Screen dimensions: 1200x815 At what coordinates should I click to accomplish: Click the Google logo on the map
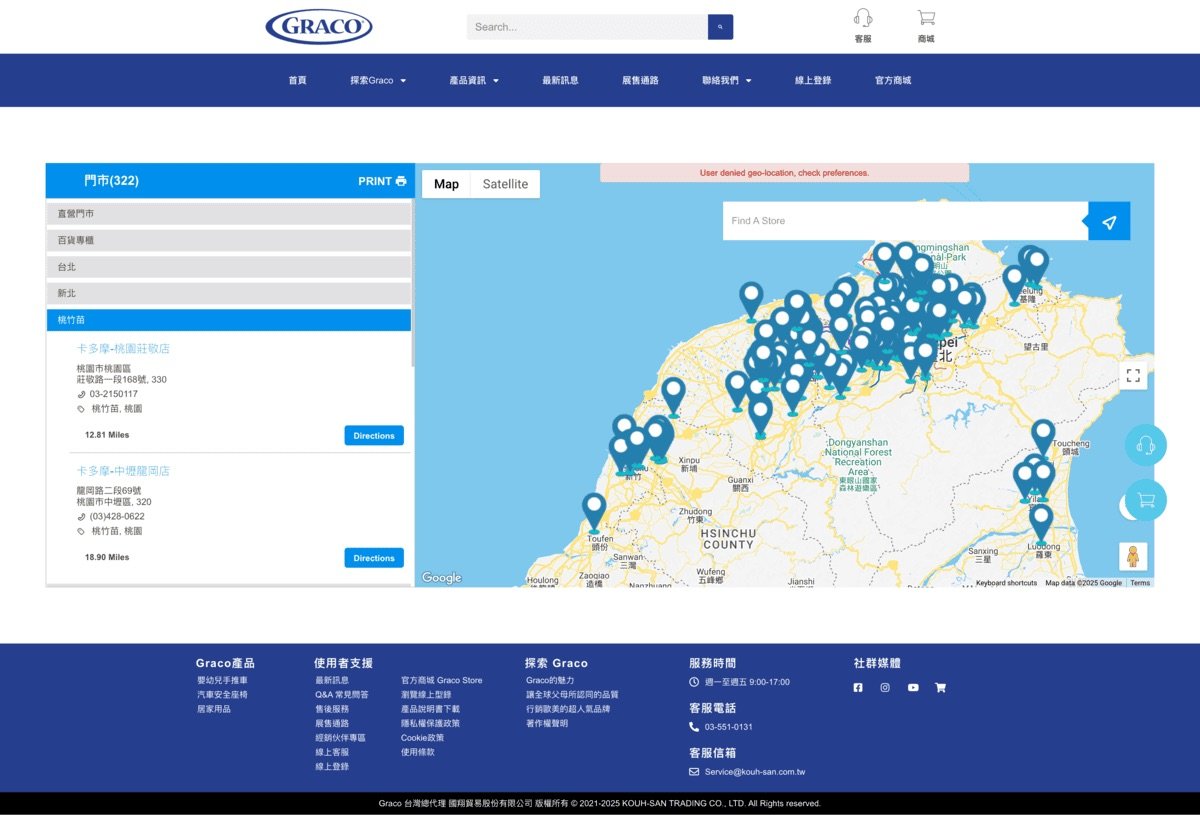441,577
